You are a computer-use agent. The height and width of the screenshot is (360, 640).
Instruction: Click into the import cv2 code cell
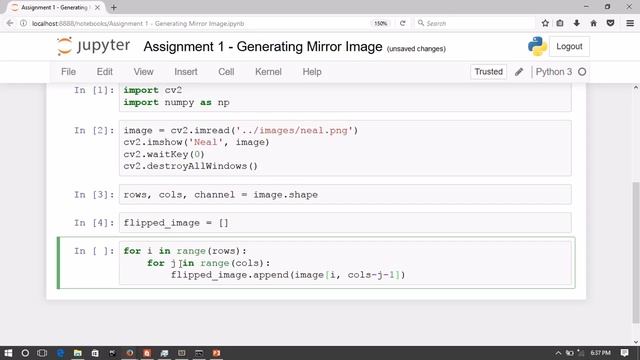(345, 97)
